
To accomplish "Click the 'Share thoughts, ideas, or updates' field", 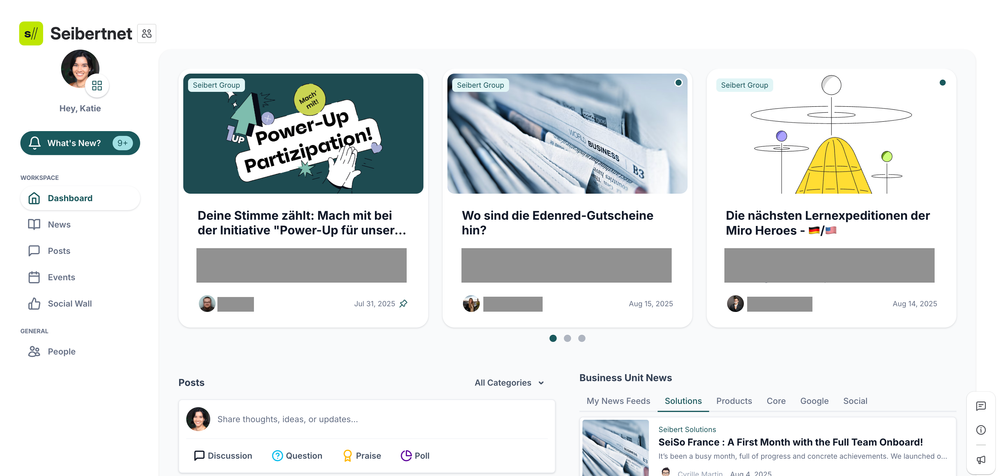I will pos(380,419).
